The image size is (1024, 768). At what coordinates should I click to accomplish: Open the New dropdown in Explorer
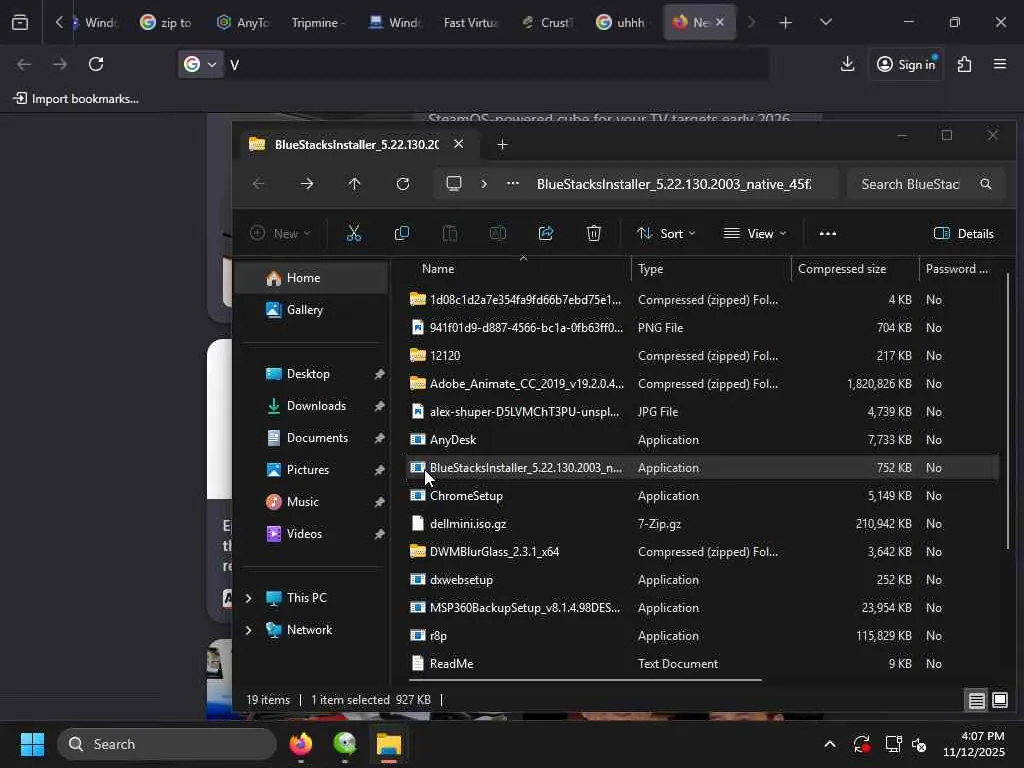(281, 233)
